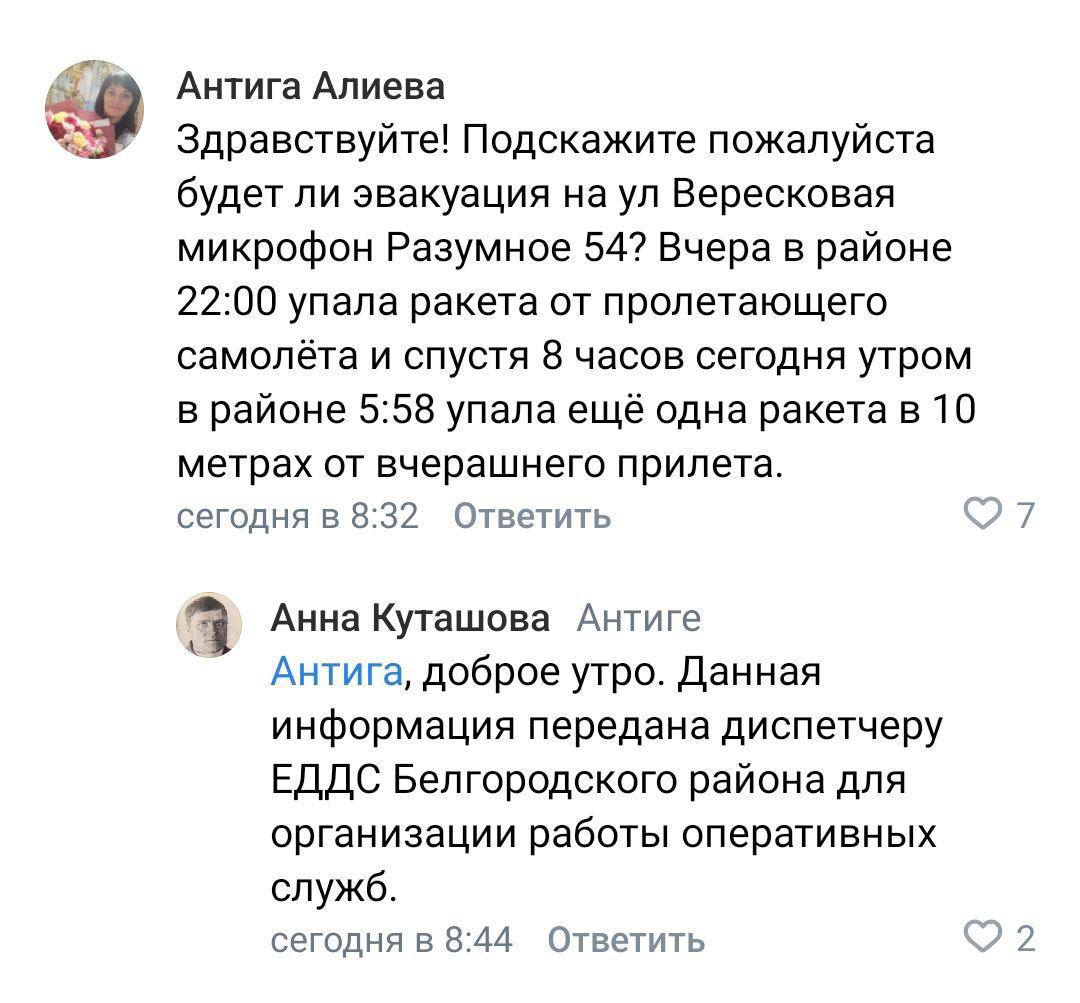
Task: Click the like count 7
Action: (1025, 516)
